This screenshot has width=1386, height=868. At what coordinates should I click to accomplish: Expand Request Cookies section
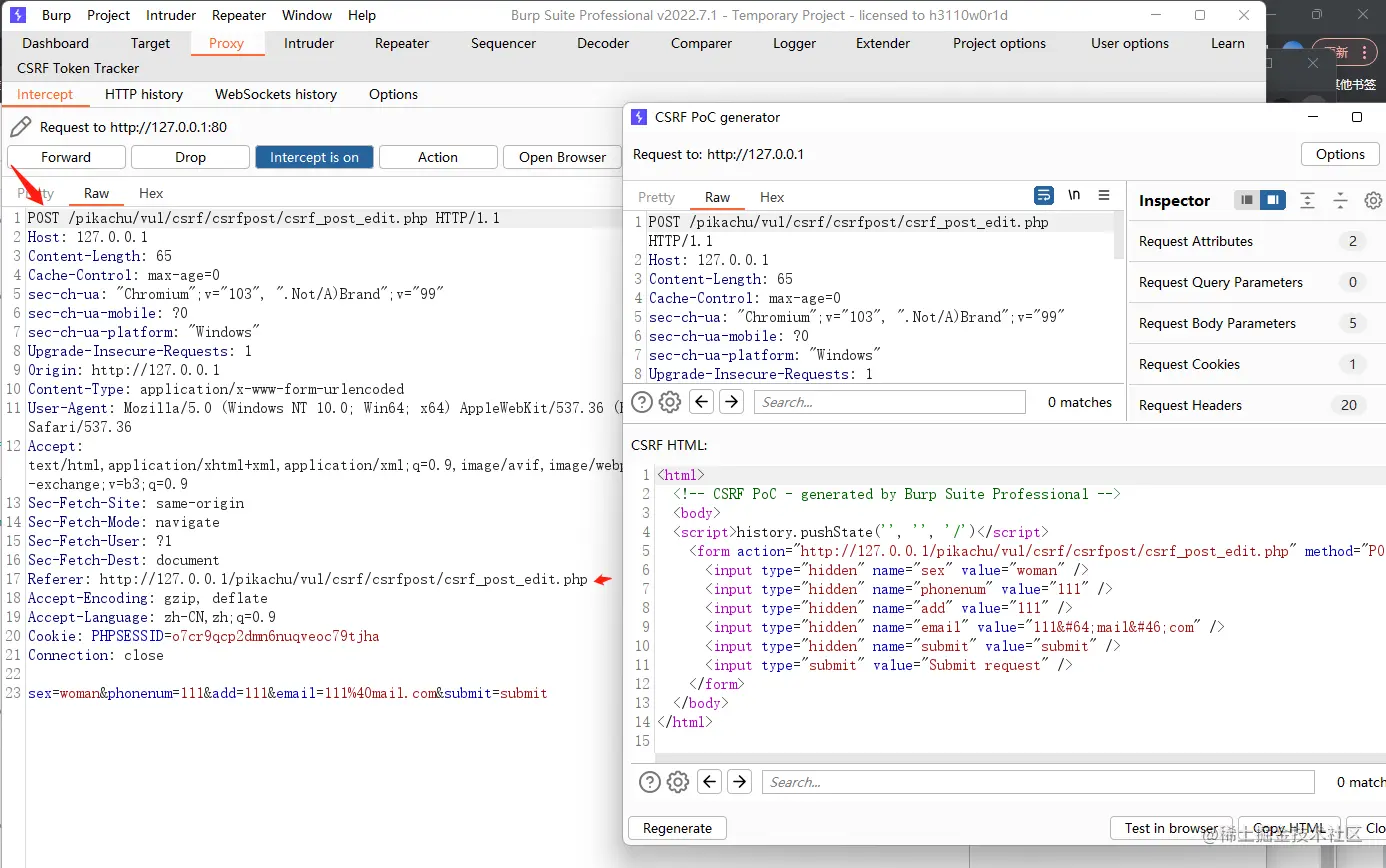pos(1257,364)
